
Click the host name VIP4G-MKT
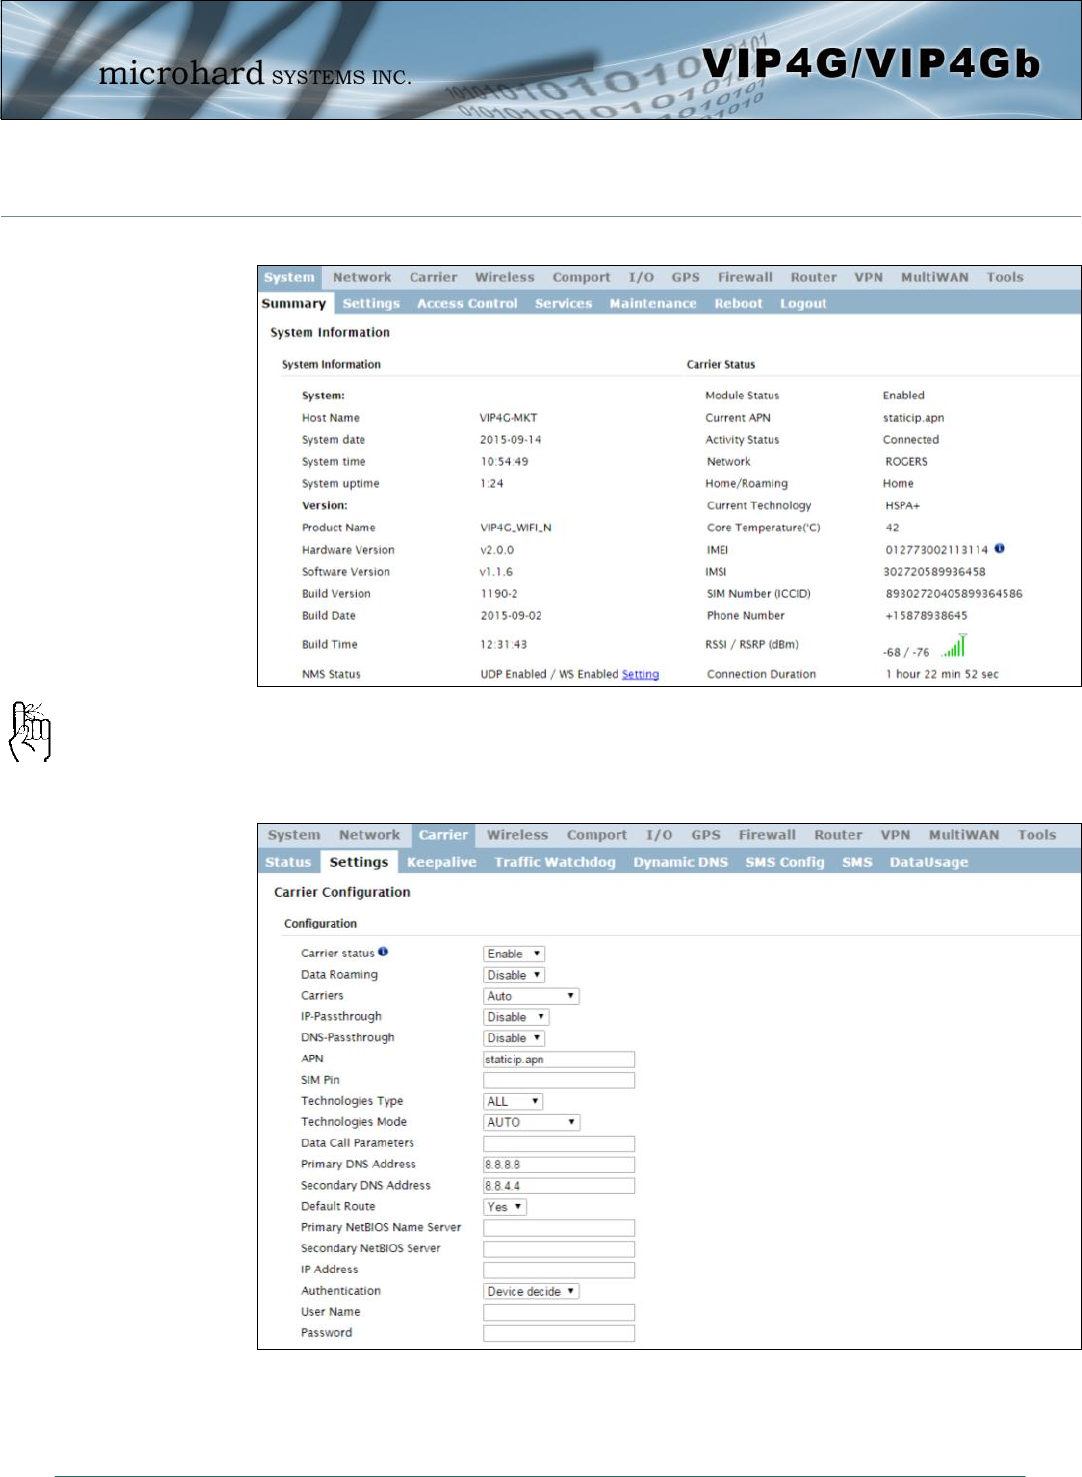[508, 417]
